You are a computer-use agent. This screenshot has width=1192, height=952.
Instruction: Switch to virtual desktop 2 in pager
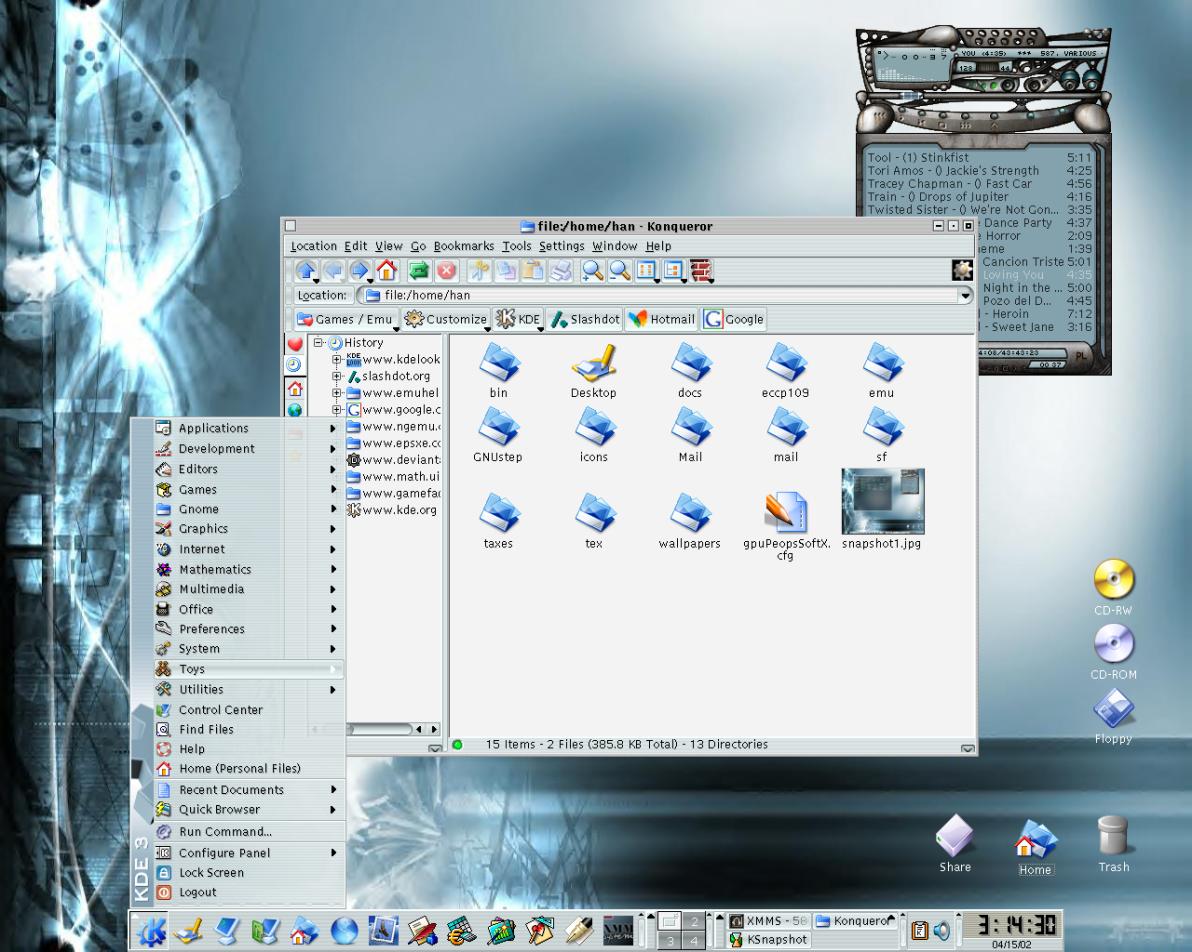(694, 921)
